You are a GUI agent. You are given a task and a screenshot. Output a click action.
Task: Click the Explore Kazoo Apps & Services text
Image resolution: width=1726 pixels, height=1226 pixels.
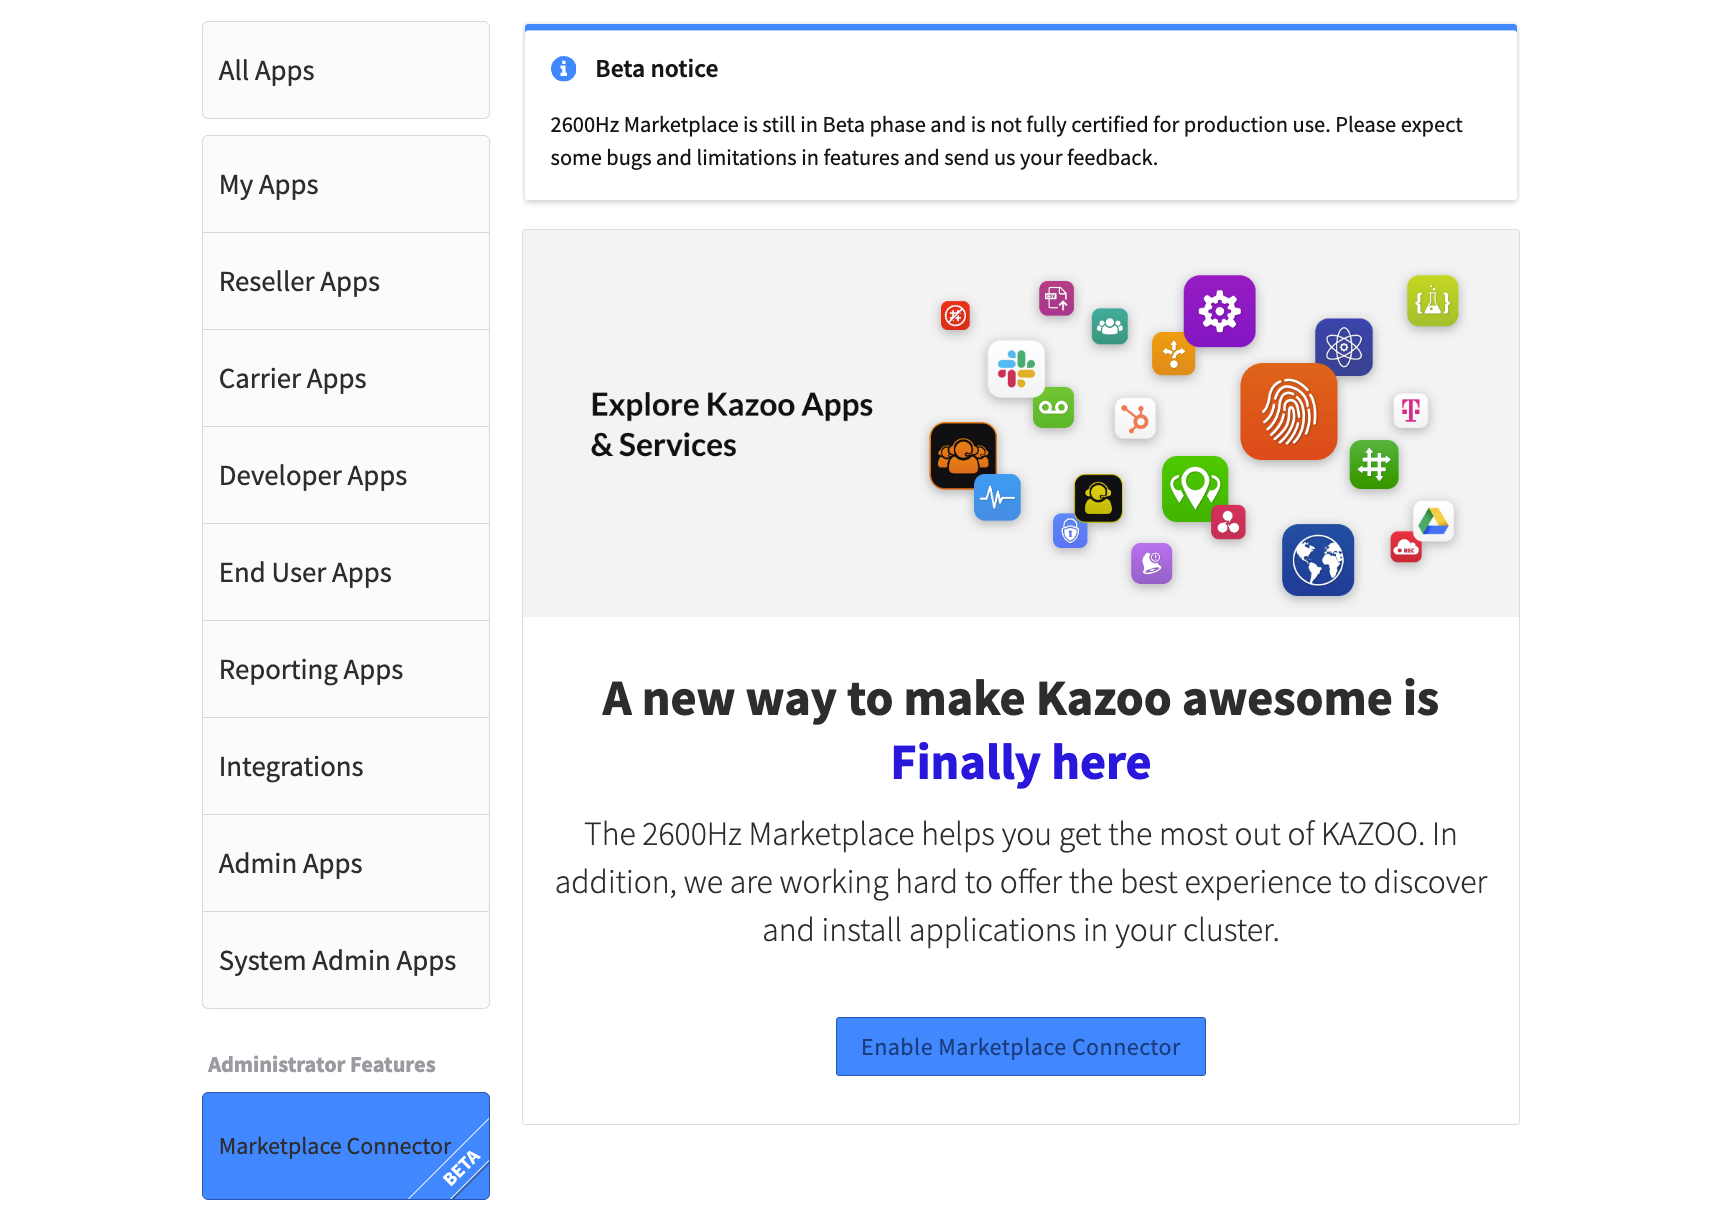click(x=732, y=424)
